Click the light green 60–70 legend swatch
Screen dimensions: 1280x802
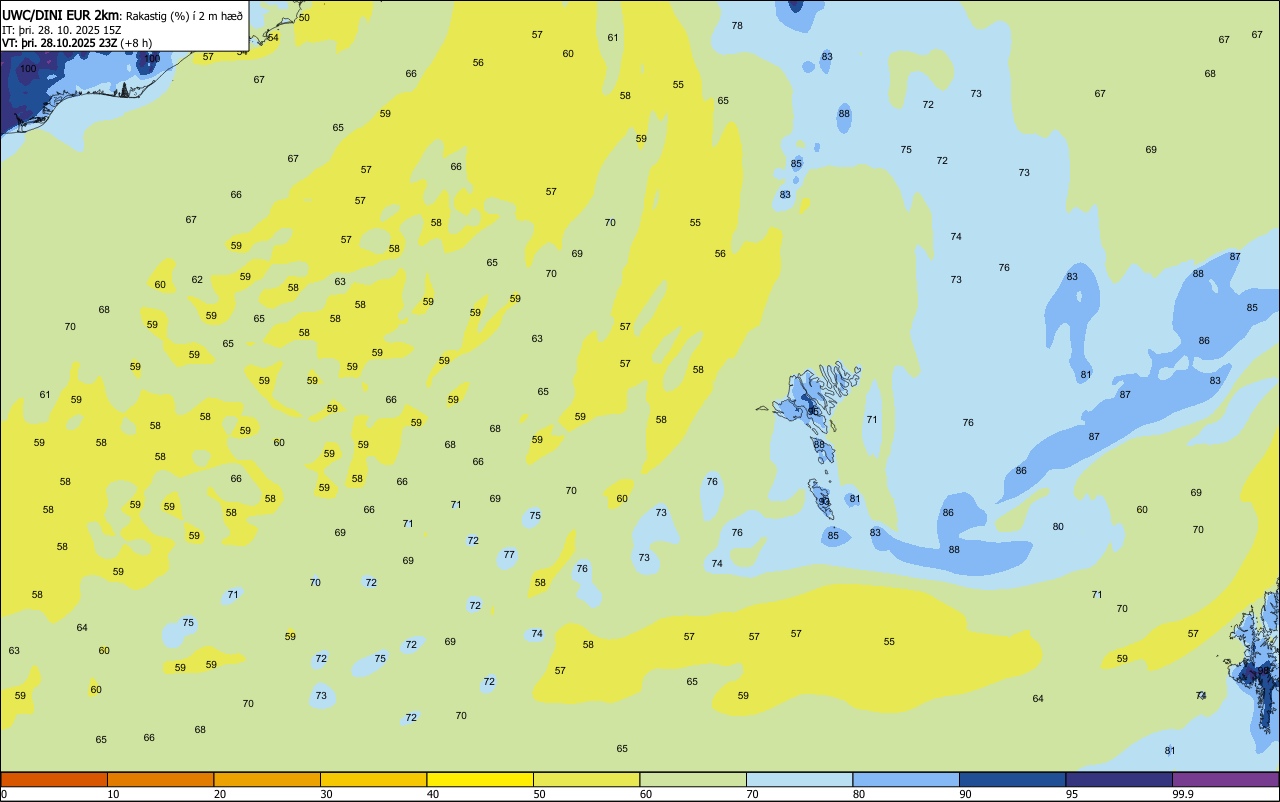pyautogui.click(x=693, y=779)
